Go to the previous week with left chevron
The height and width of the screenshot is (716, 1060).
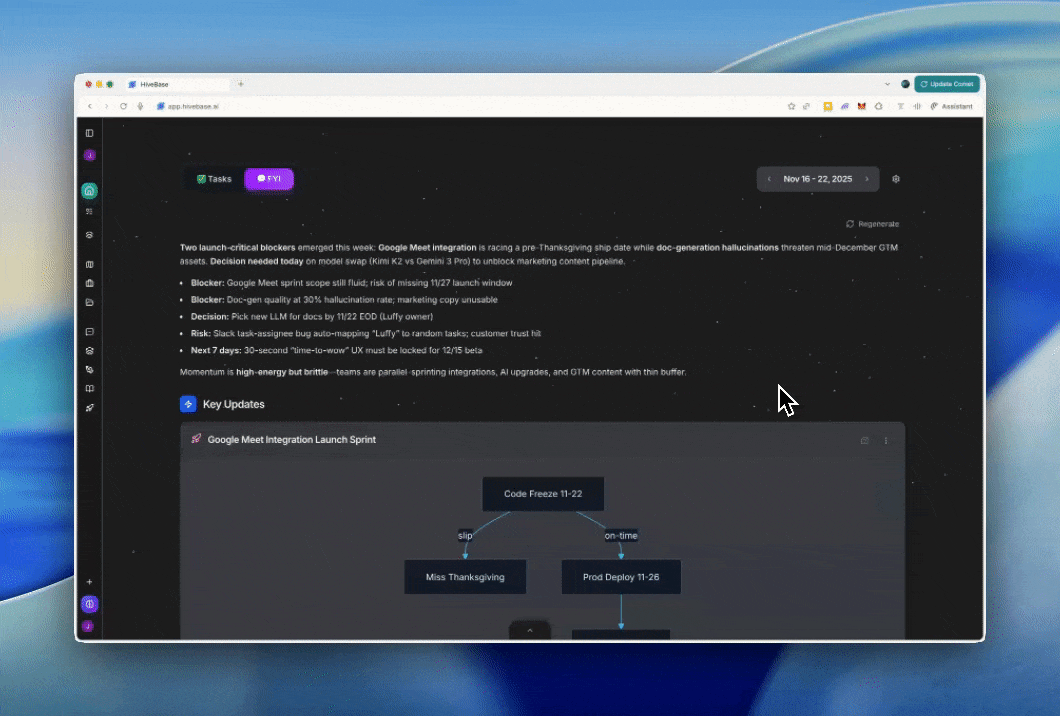point(769,179)
